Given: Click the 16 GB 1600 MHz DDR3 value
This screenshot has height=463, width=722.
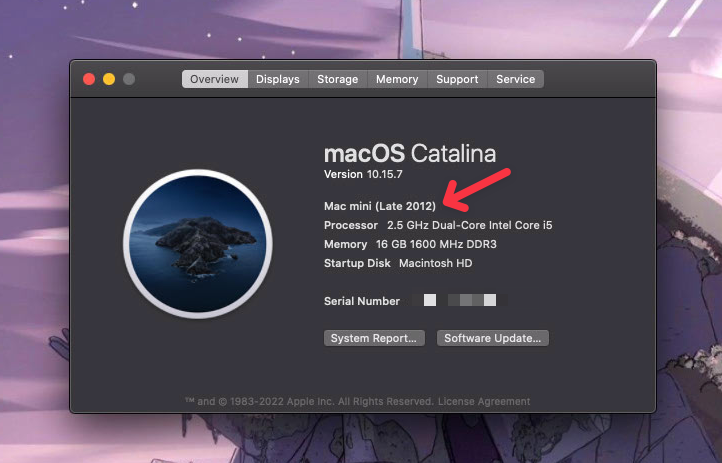Looking at the screenshot, I should coord(437,244).
